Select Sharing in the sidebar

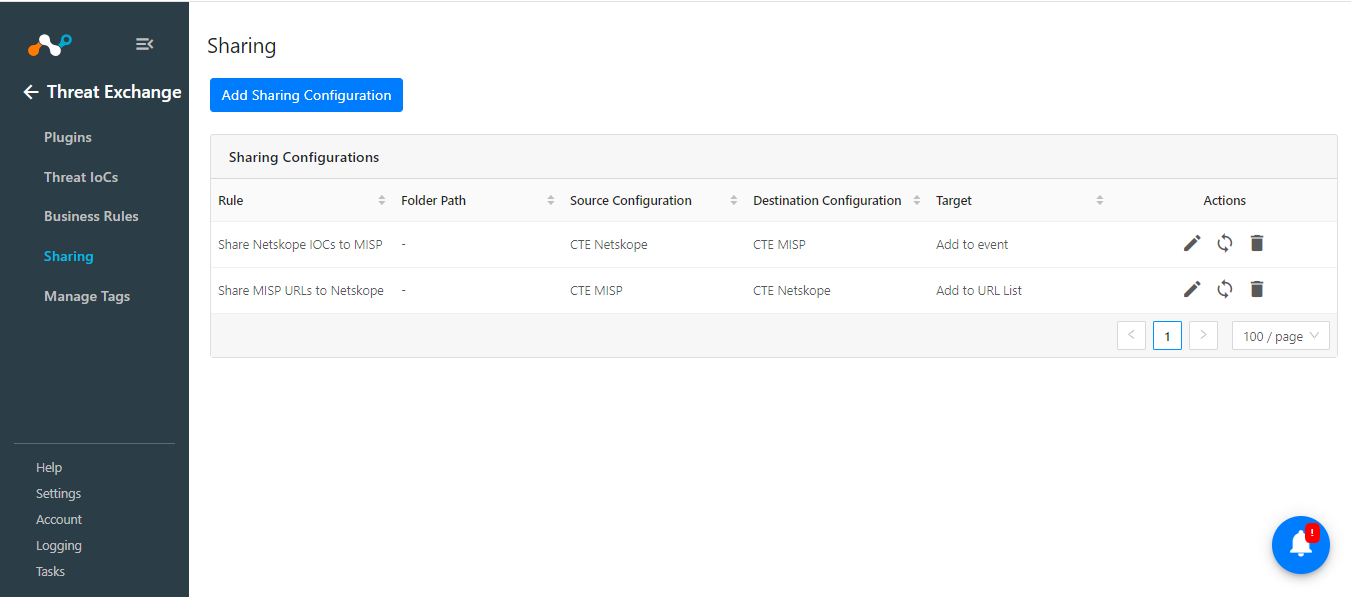tap(69, 256)
